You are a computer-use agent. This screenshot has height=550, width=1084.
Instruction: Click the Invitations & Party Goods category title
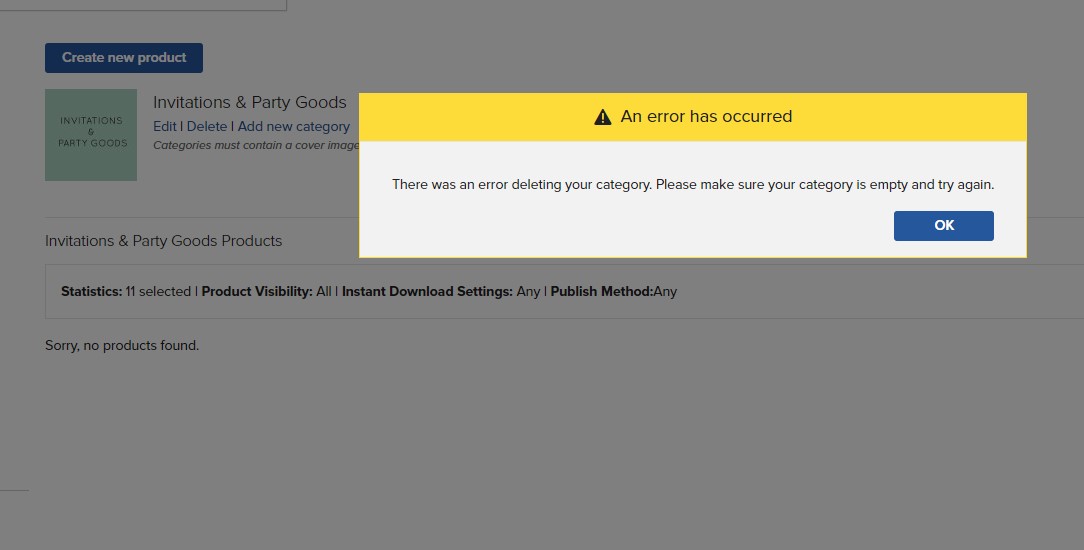coord(250,102)
